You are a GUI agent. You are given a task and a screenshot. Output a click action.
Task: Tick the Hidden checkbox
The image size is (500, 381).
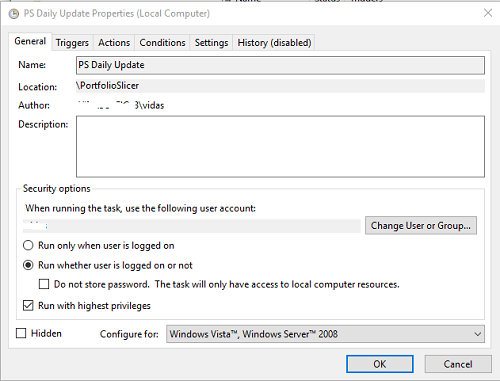pos(21,333)
